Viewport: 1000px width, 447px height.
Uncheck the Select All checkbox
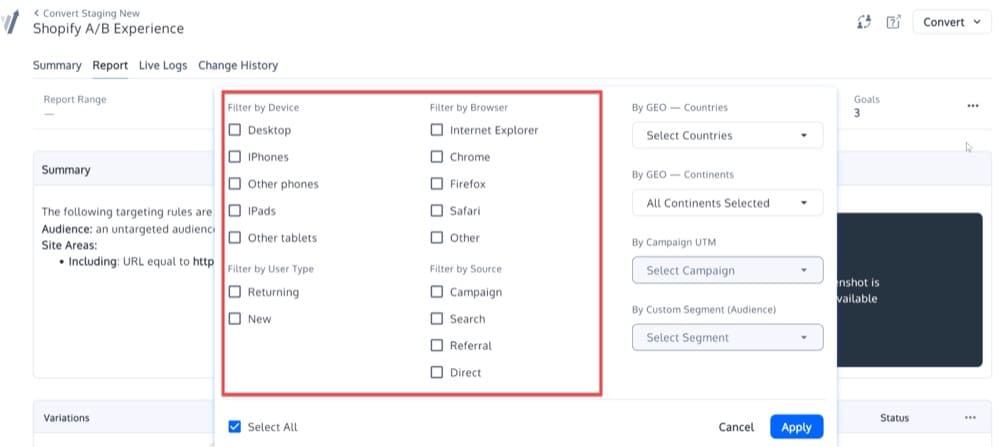point(235,427)
